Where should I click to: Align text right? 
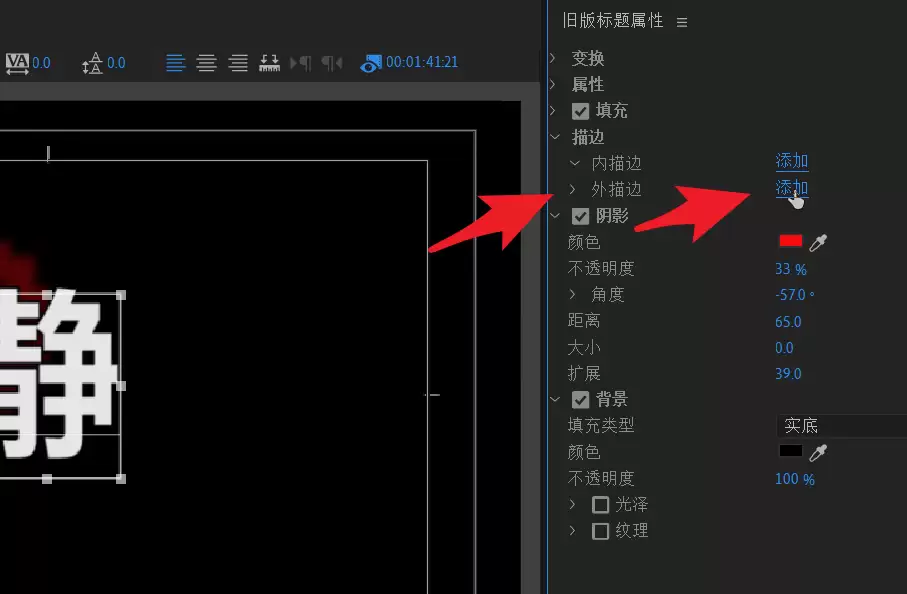point(238,62)
